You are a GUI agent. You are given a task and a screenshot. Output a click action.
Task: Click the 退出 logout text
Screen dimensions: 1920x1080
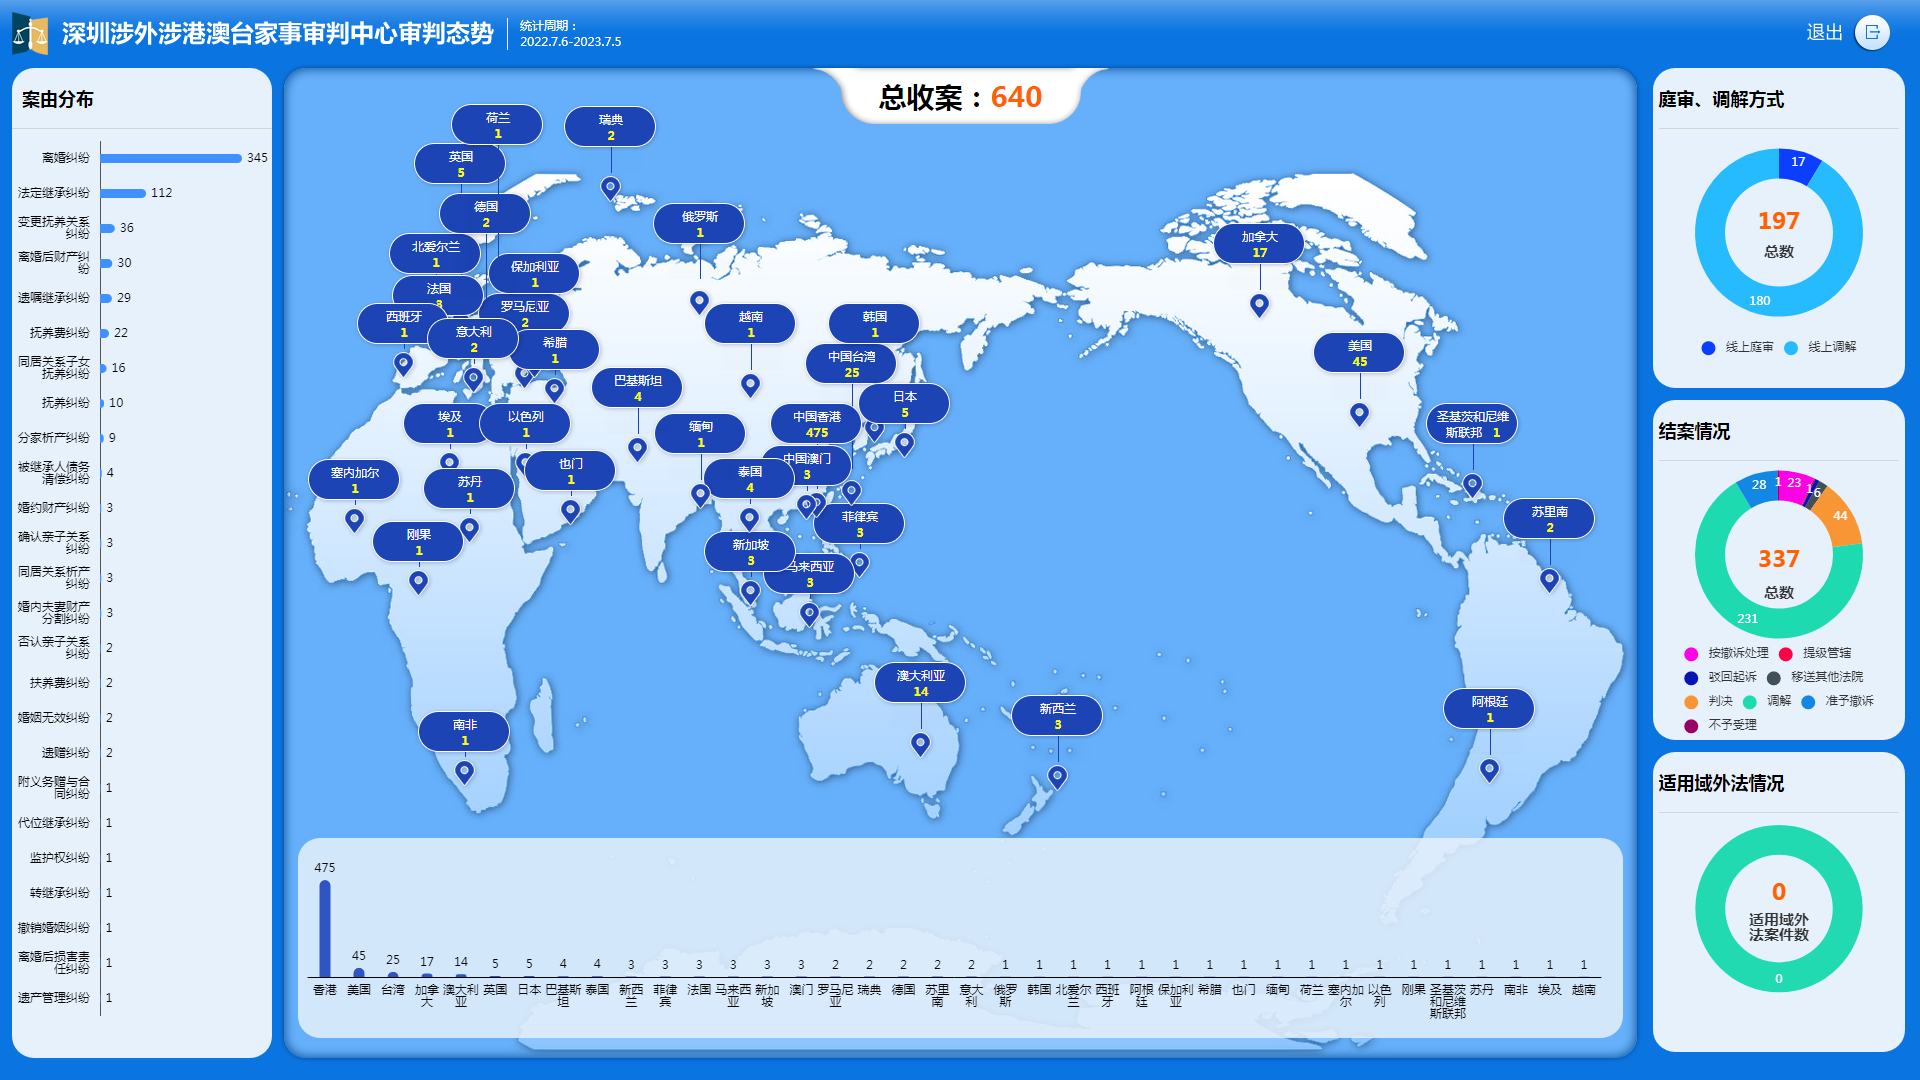pyautogui.click(x=1825, y=33)
